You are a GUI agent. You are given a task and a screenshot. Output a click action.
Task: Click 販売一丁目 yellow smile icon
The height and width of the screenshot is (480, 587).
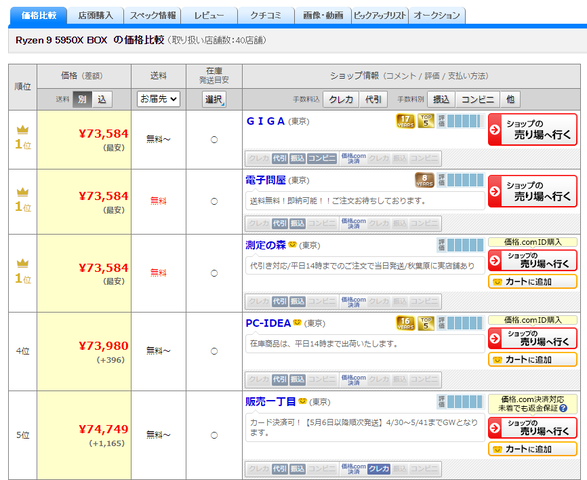point(302,401)
